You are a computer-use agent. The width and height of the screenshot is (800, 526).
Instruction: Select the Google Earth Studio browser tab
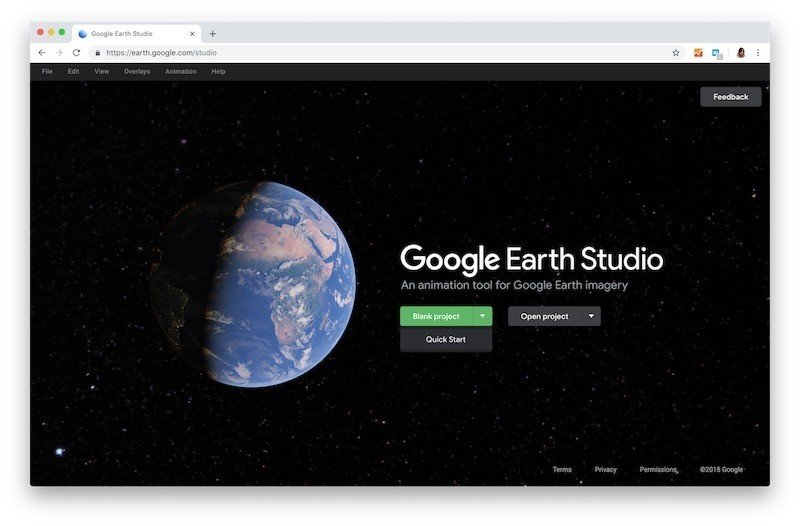[x=136, y=34]
